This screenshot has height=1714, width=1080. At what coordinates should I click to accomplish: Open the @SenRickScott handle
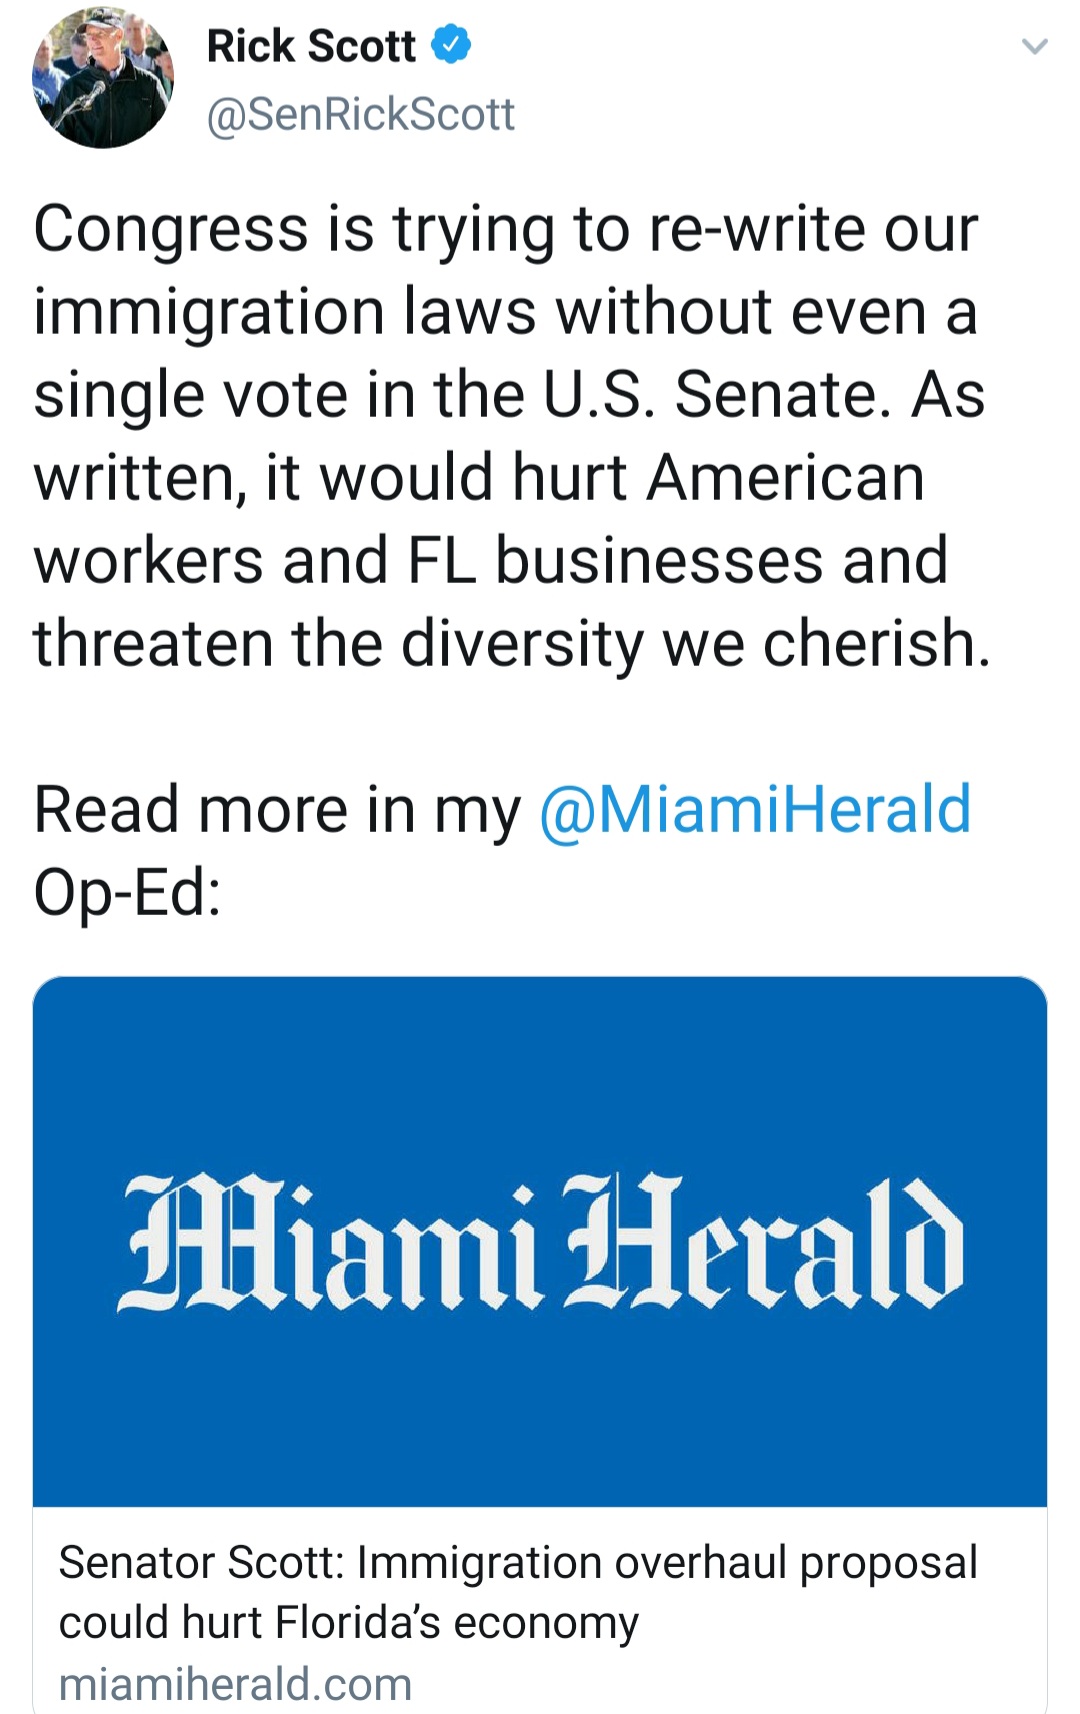(x=360, y=114)
